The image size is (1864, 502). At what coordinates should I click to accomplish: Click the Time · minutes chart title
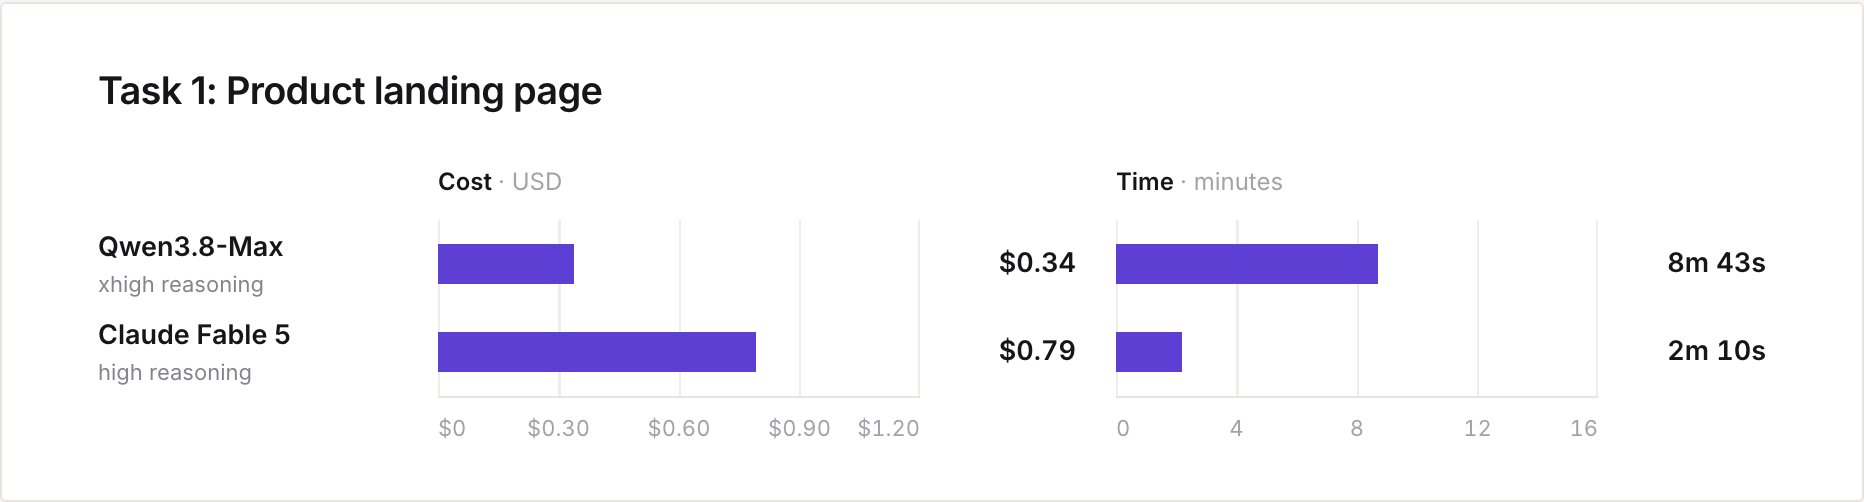click(x=1199, y=182)
